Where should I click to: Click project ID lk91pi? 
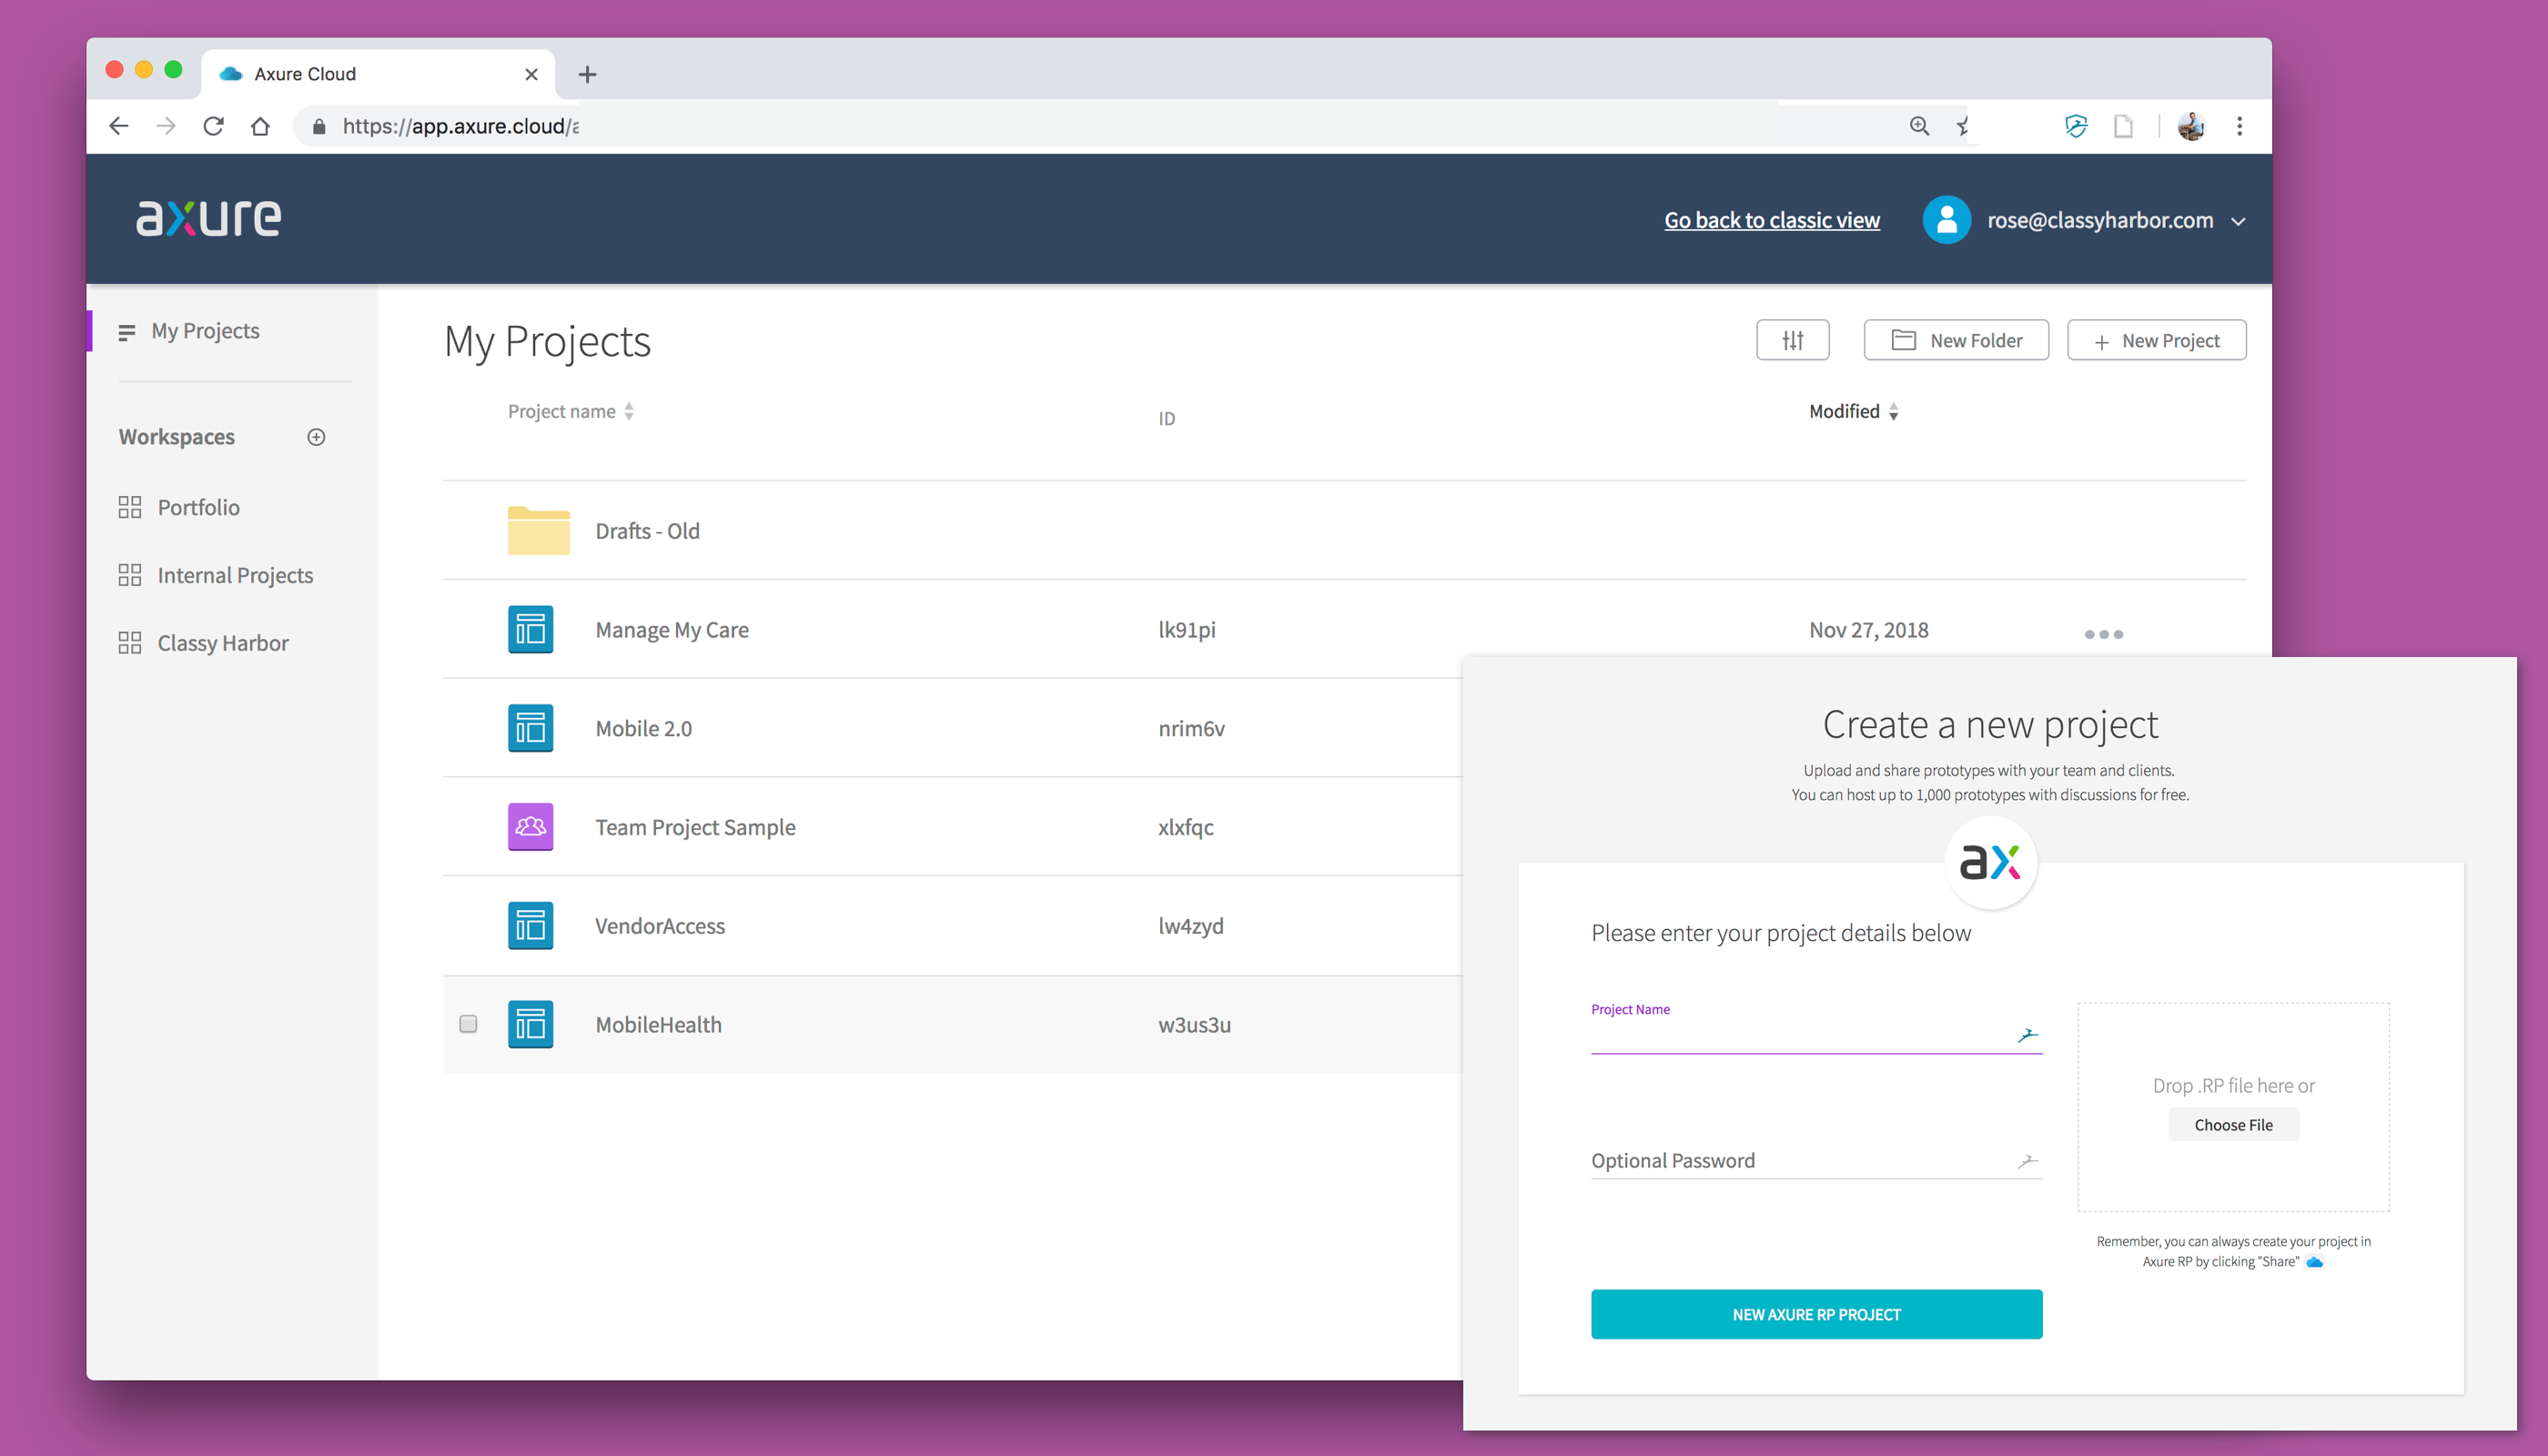pyautogui.click(x=1187, y=630)
